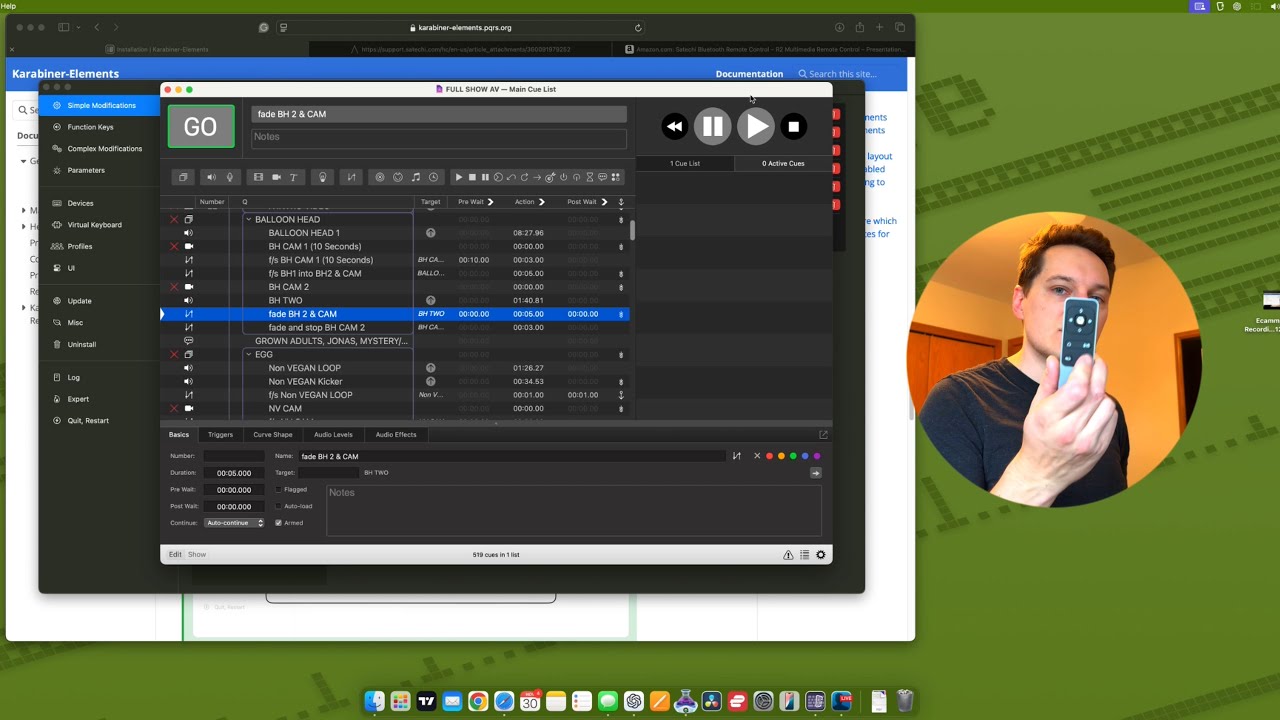Pop out the inspector panel
Screen dimensions: 1280x720
tap(823, 434)
